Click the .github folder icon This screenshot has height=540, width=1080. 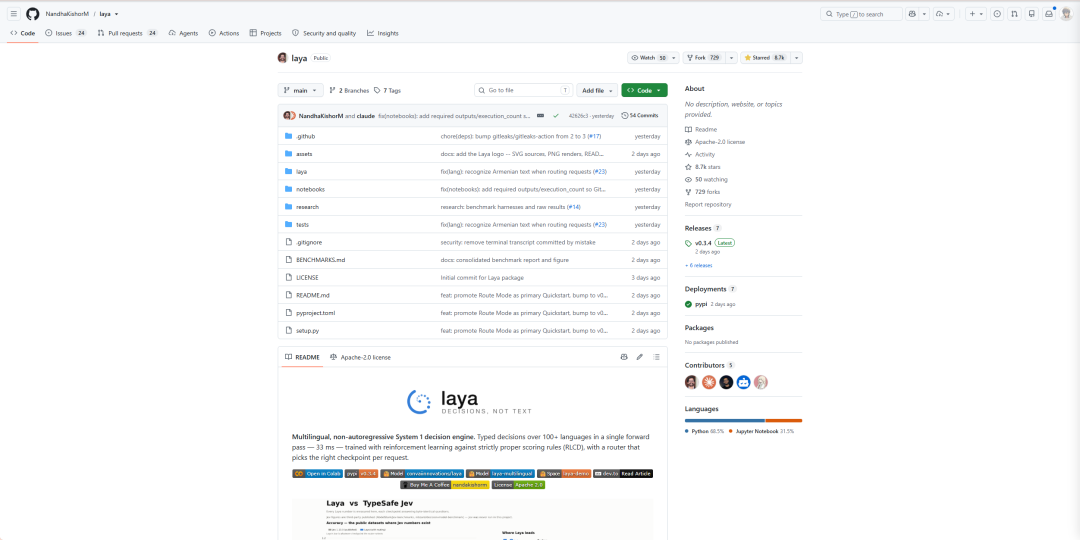[x=289, y=136]
